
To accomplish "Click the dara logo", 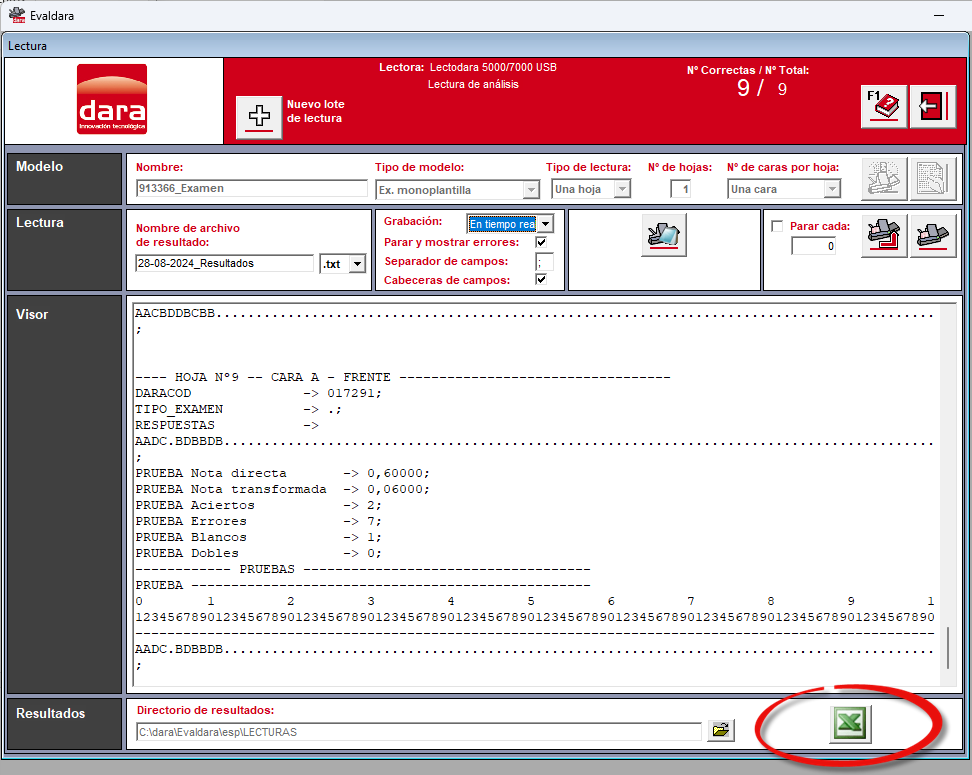I will (x=112, y=99).
